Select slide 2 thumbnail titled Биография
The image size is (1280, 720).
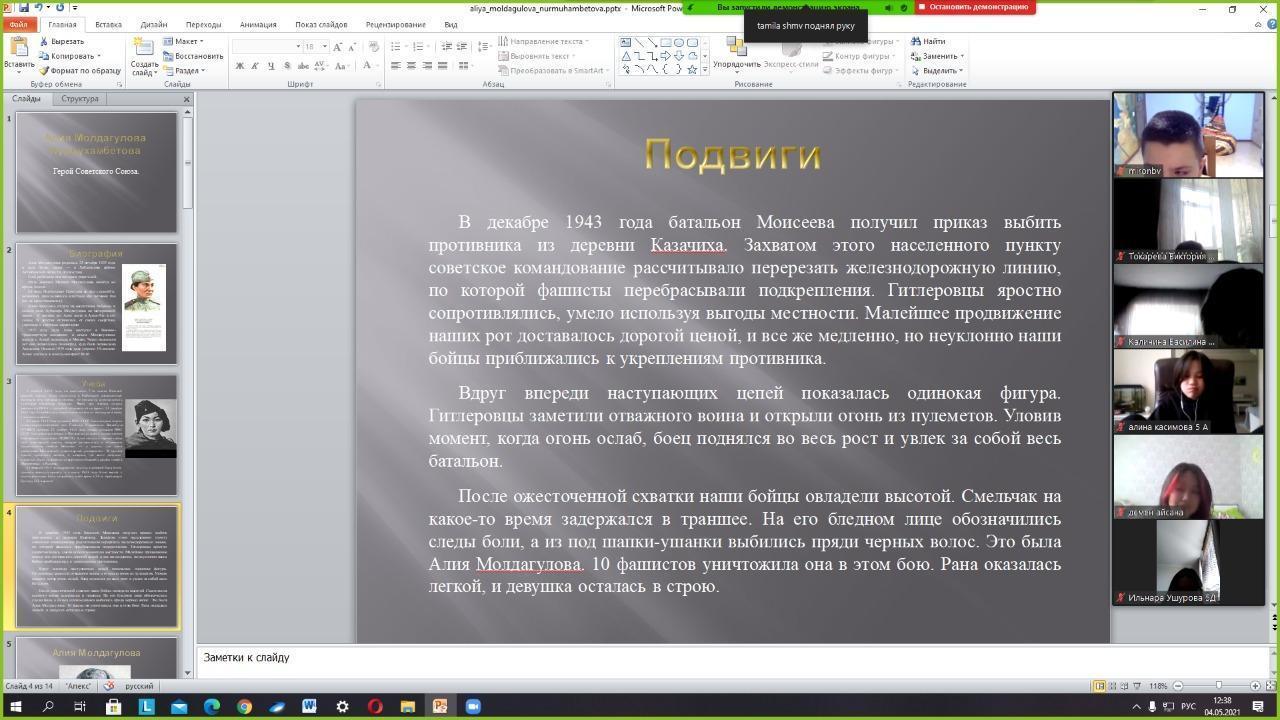point(96,304)
